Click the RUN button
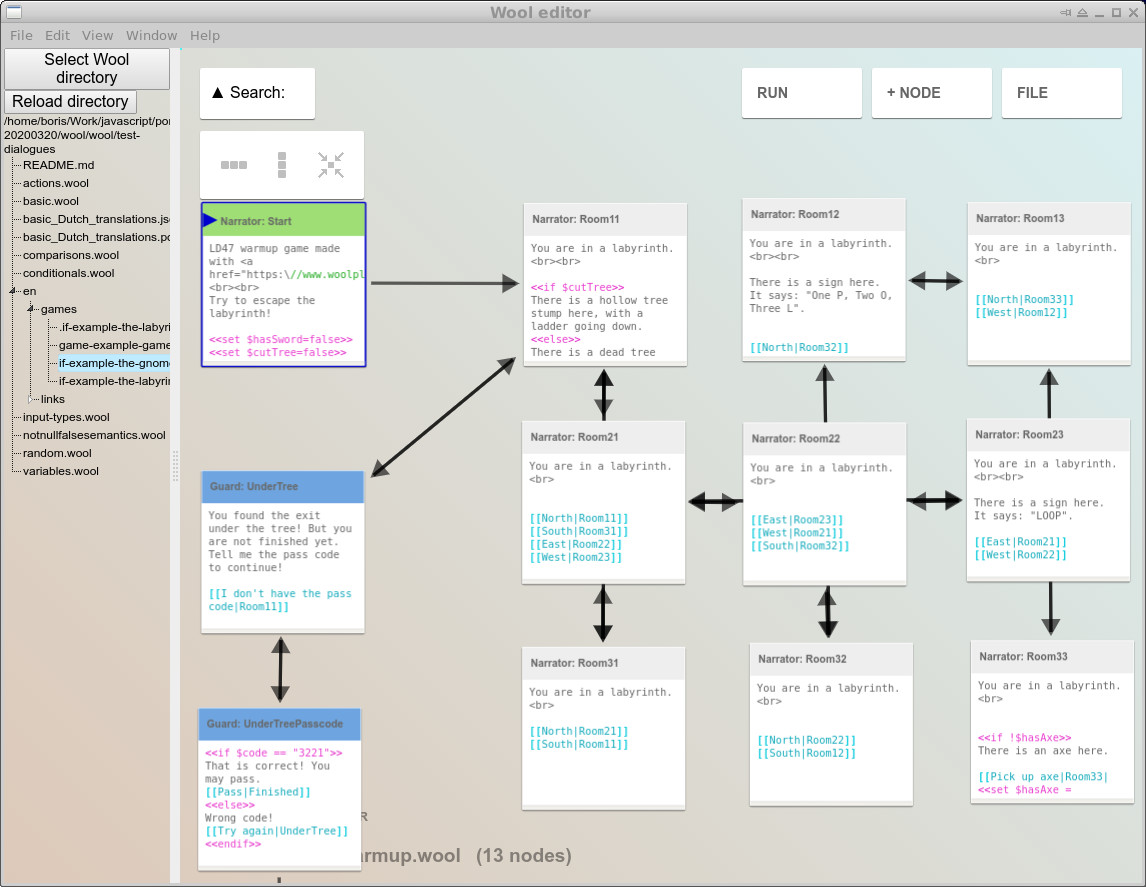 [x=802, y=93]
